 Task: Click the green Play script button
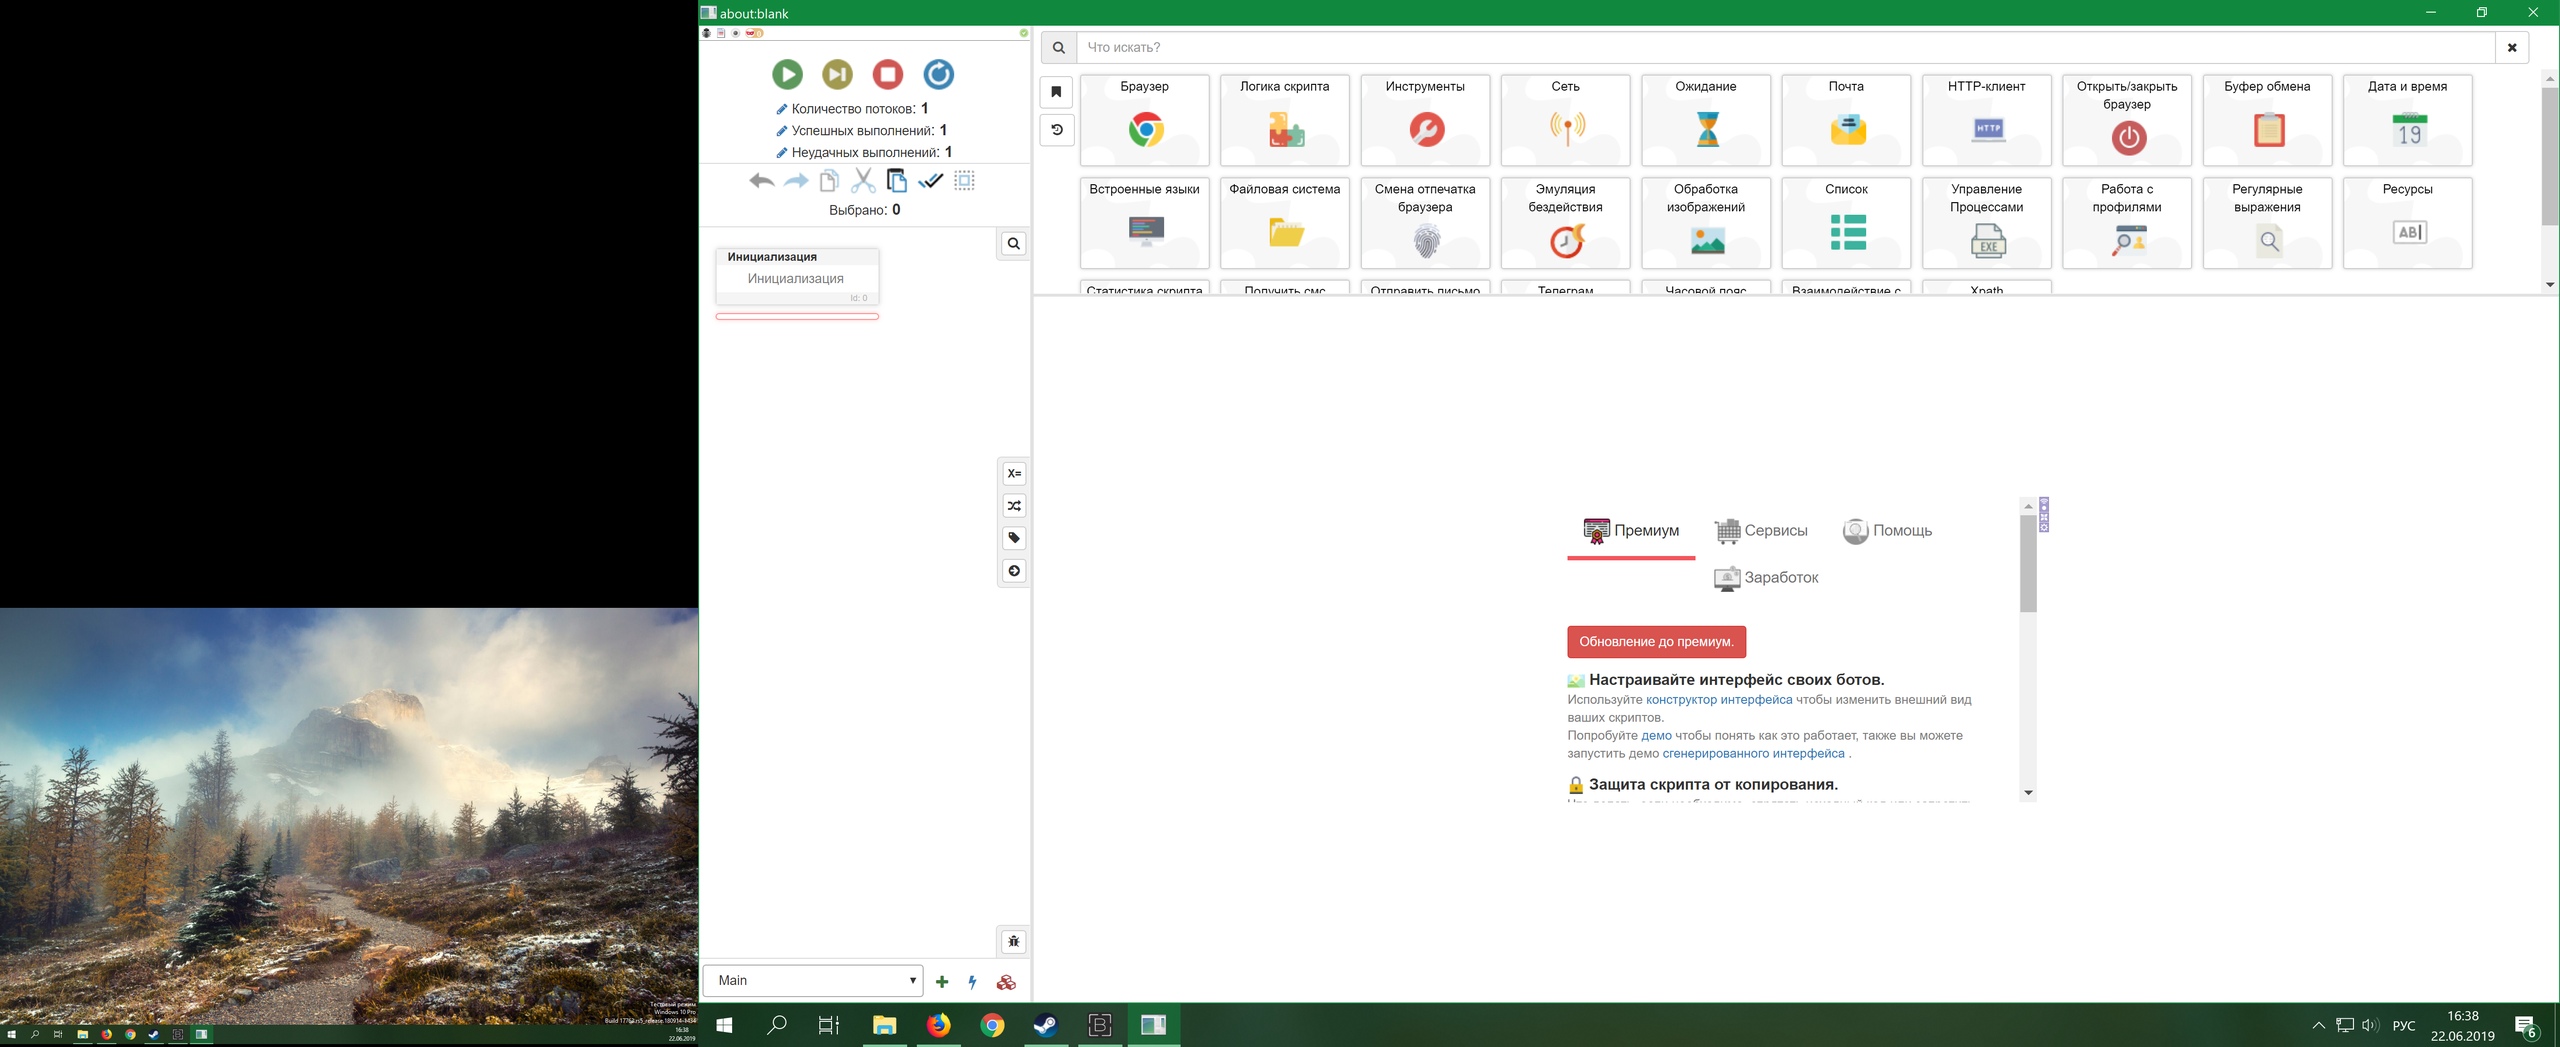coord(787,74)
